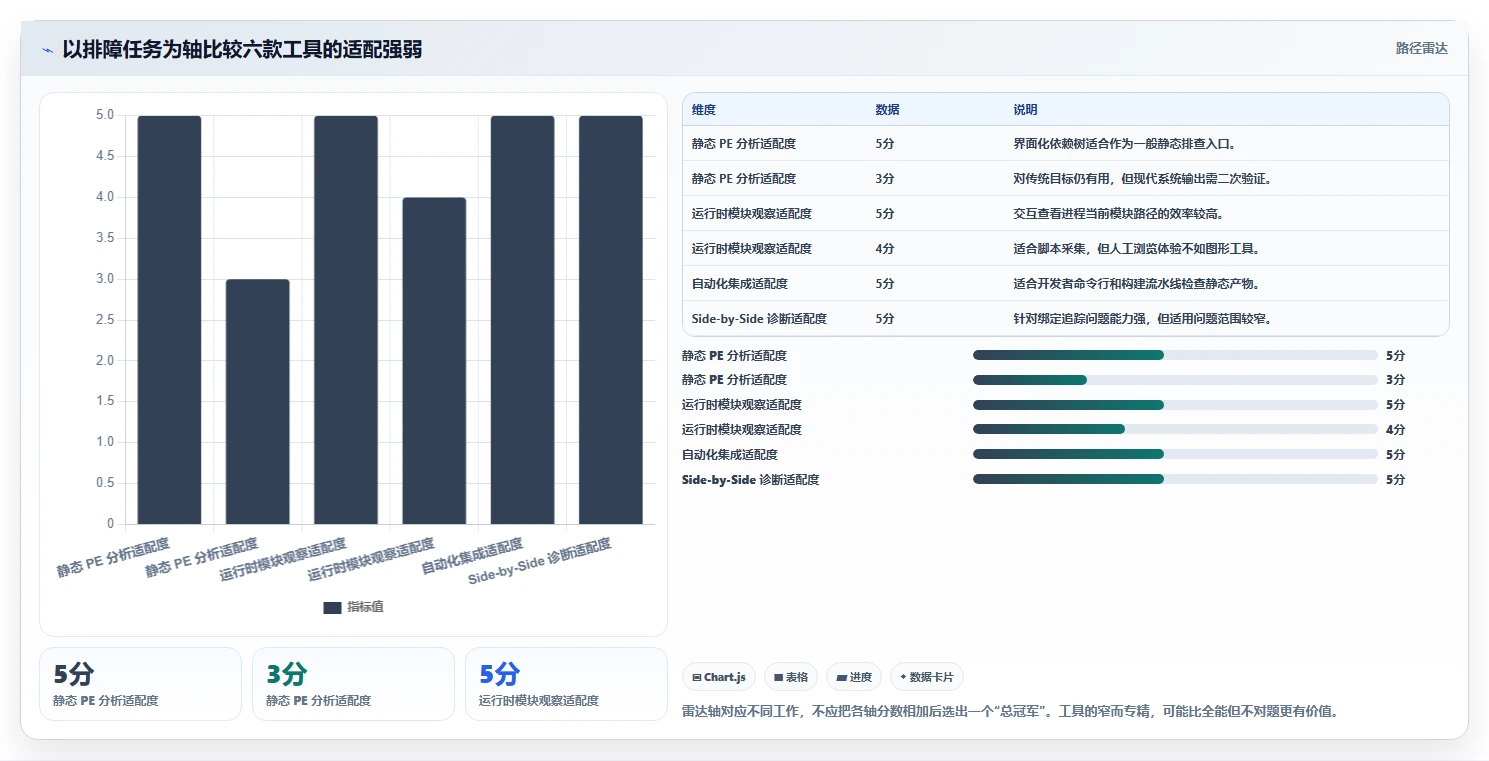The height and width of the screenshot is (761, 1489).
Task: Click the 自动化集成适配度 progress bar
Action: (x=1175, y=455)
